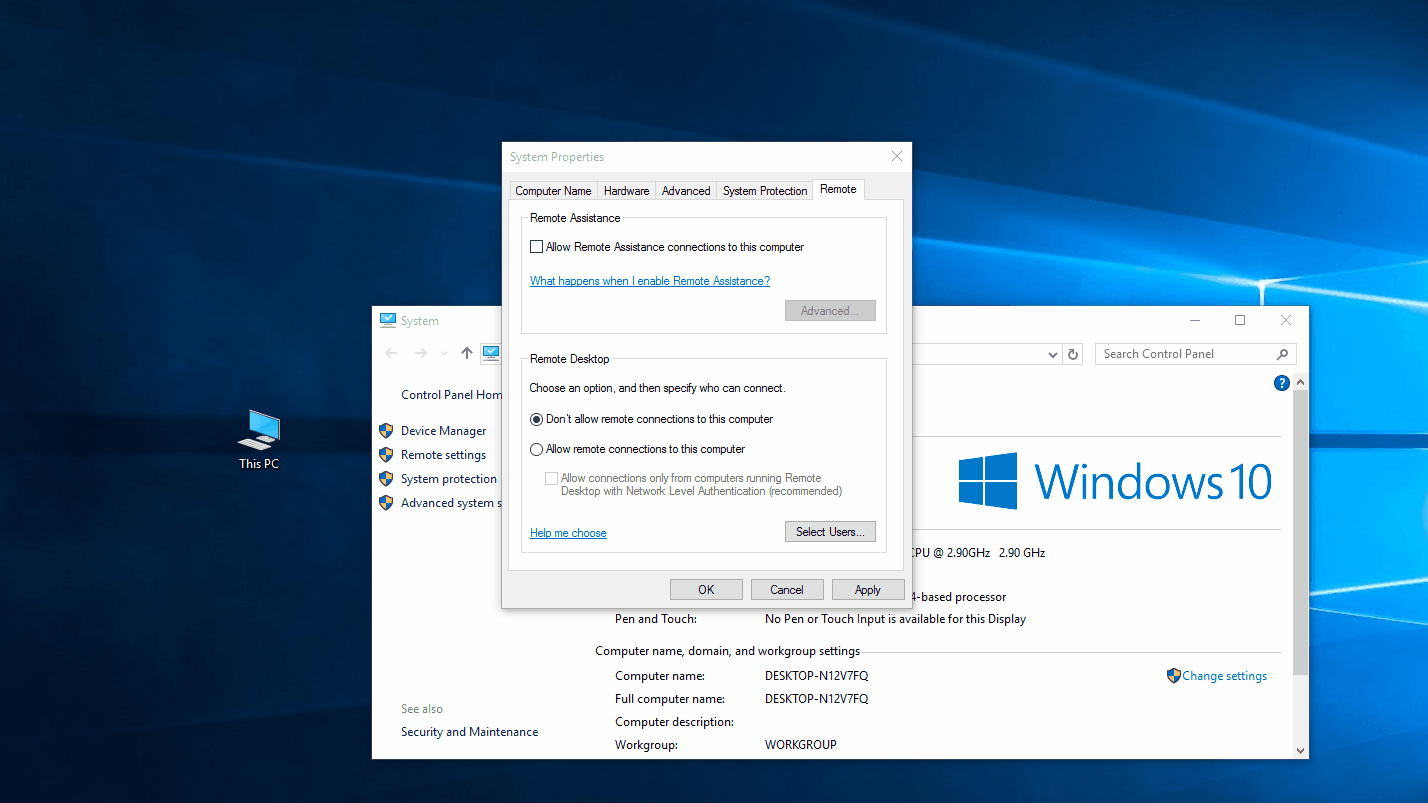This screenshot has width=1428, height=803.
Task: Maximize the System window
Action: point(1240,320)
